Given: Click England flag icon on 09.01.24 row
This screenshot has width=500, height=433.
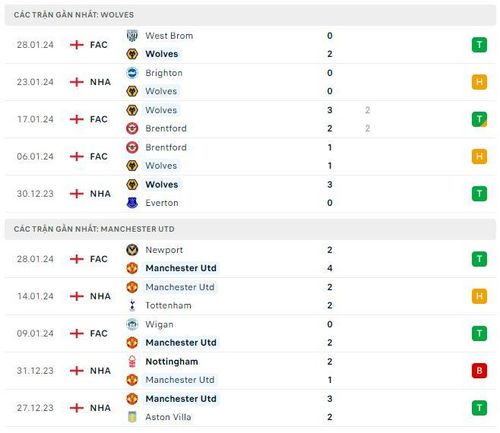Looking at the screenshot, I should [77, 333].
